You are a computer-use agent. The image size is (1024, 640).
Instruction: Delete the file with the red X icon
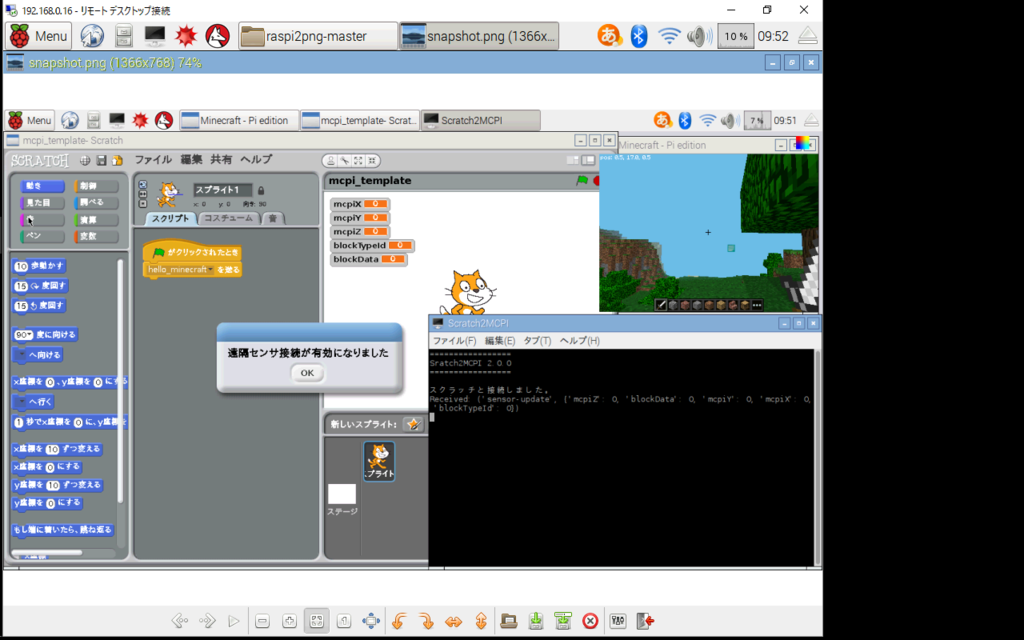click(590, 620)
